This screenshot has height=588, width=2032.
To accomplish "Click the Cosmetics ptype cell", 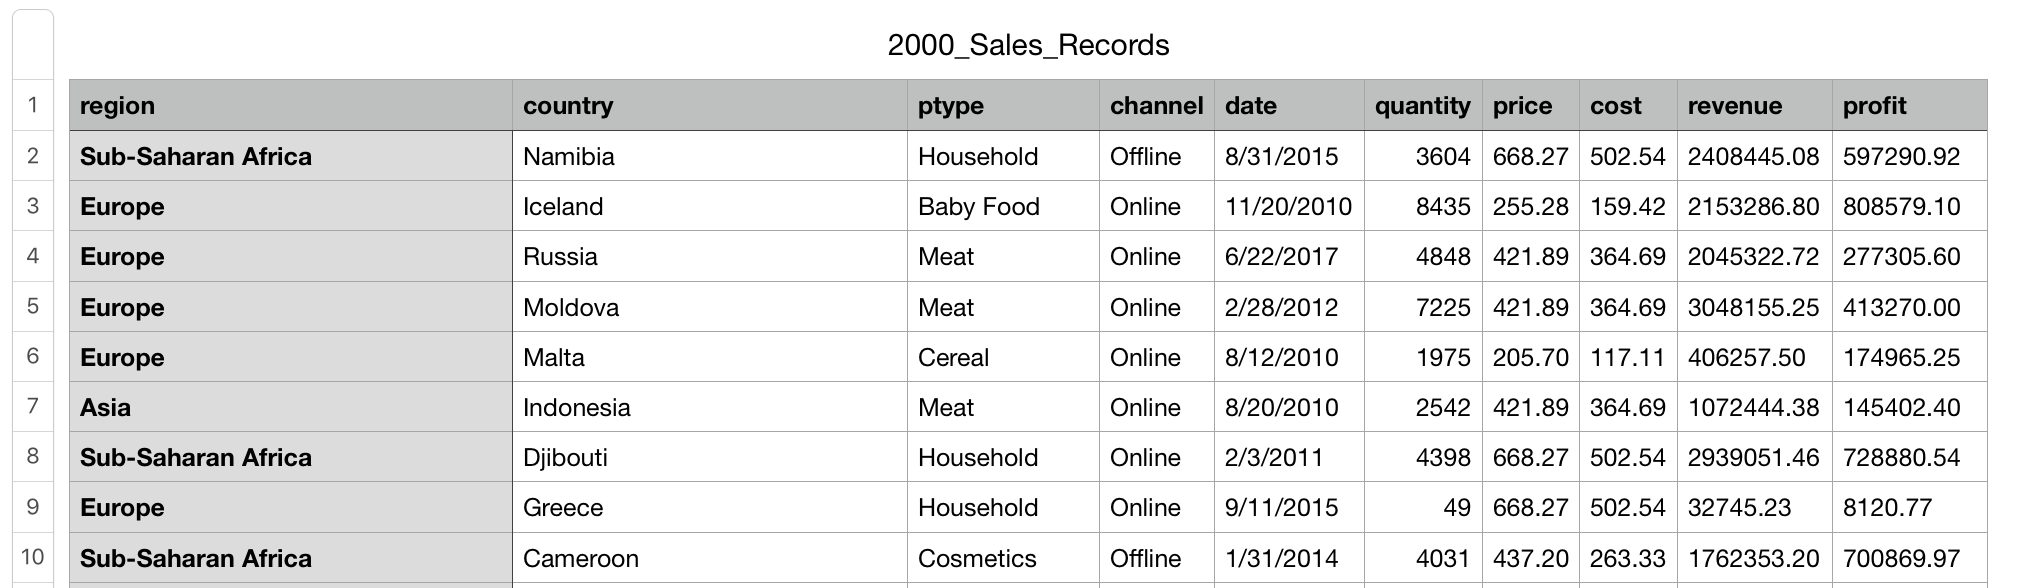I will pyautogui.click(x=1003, y=558).
